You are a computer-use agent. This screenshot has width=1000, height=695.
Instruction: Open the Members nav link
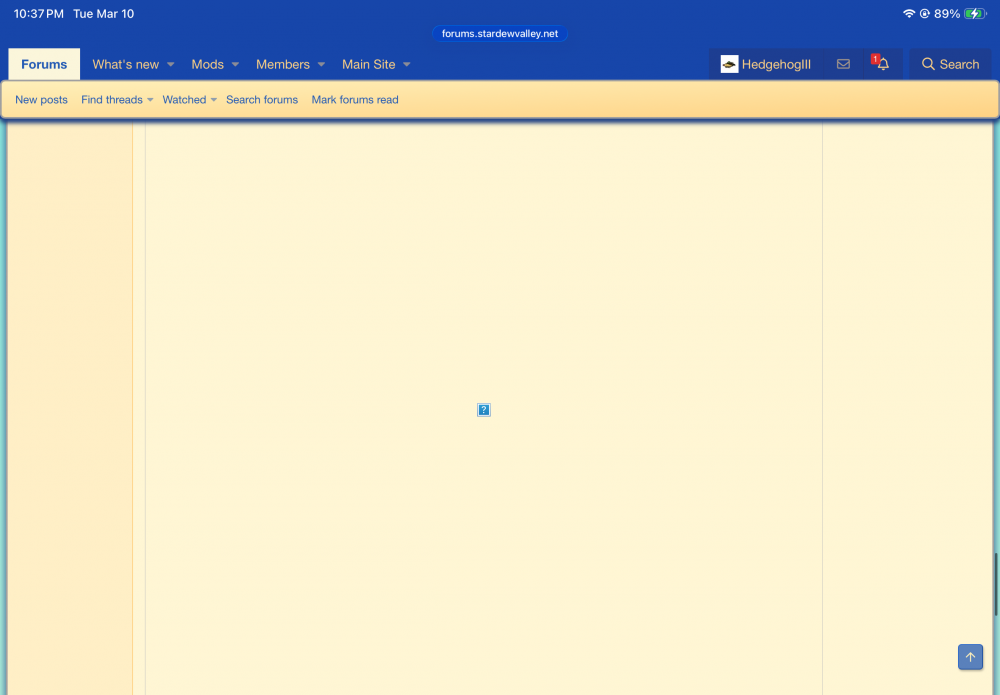point(282,64)
